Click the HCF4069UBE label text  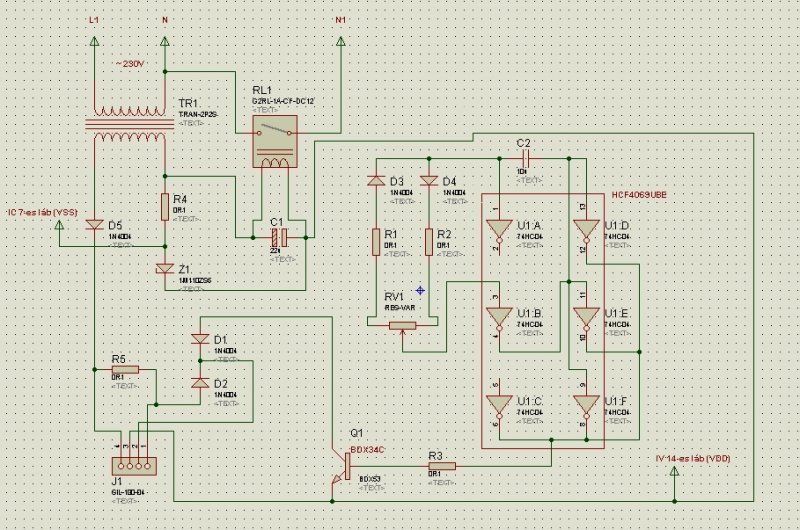pyautogui.click(x=639, y=195)
